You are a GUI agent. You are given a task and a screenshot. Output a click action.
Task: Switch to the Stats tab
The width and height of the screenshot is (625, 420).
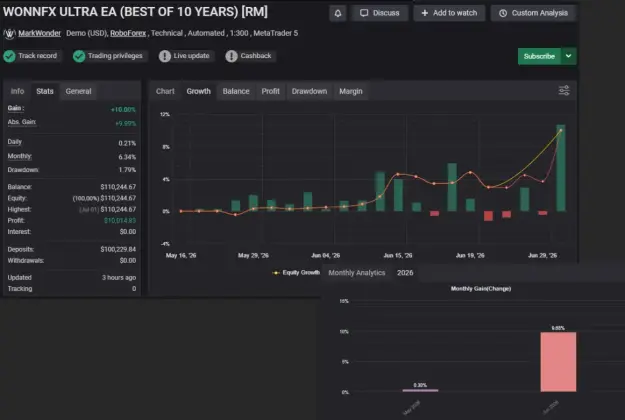pyautogui.click(x=45, y=91)
